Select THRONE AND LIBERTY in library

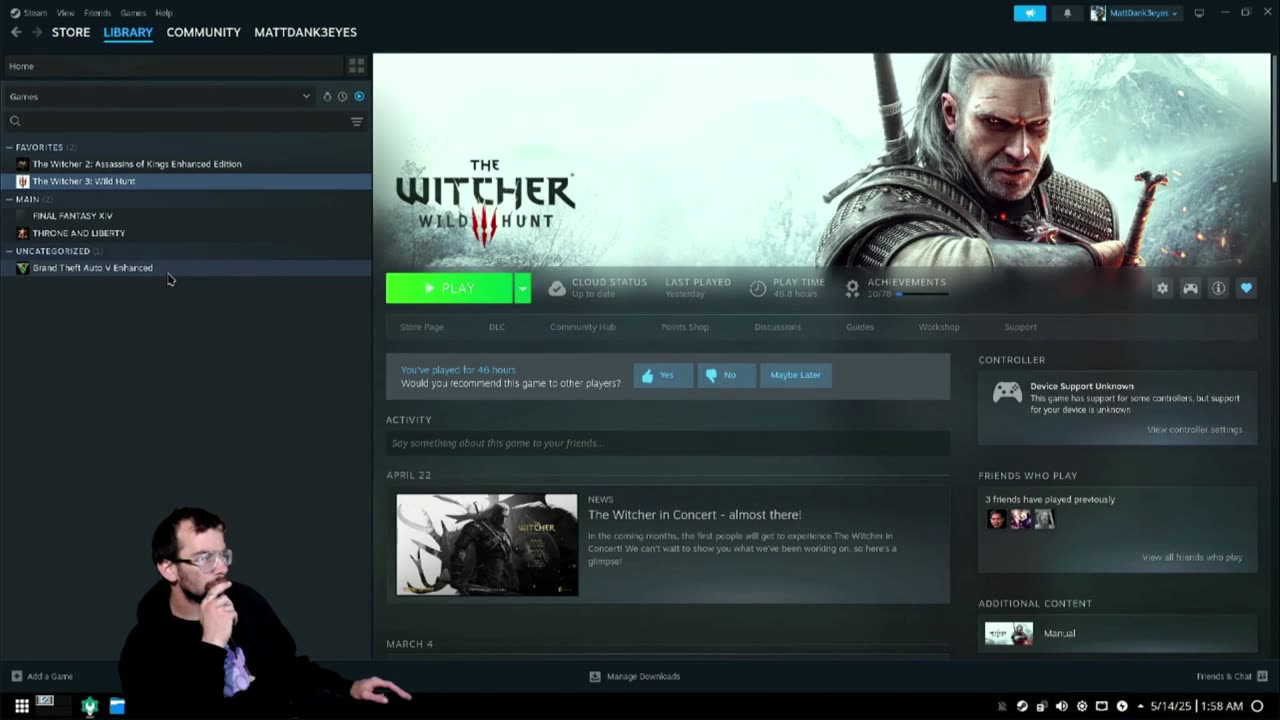(x=78, y=233)
